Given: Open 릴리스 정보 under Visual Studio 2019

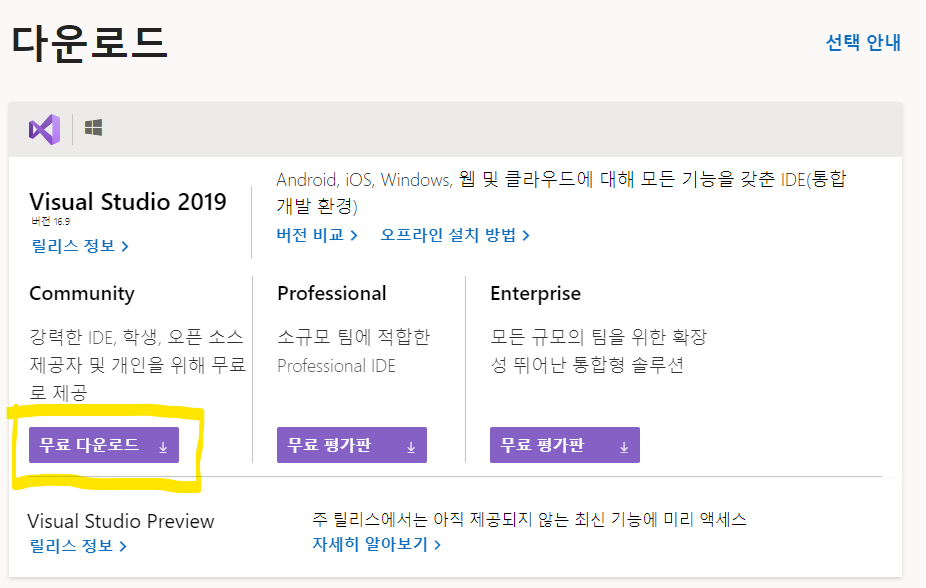Looking at the screenshot, I should [x=80, y=246].
